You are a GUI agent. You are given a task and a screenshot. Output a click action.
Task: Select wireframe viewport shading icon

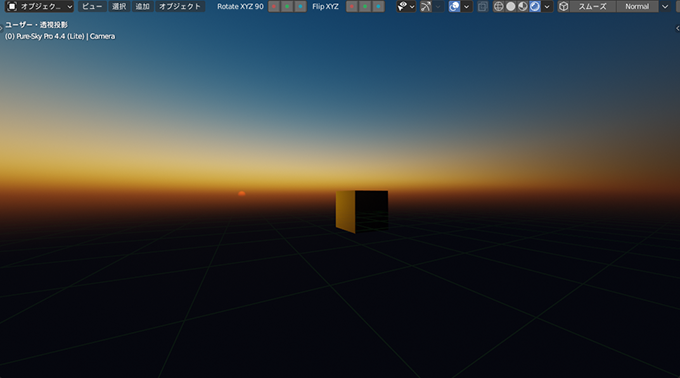pos(499,7)
